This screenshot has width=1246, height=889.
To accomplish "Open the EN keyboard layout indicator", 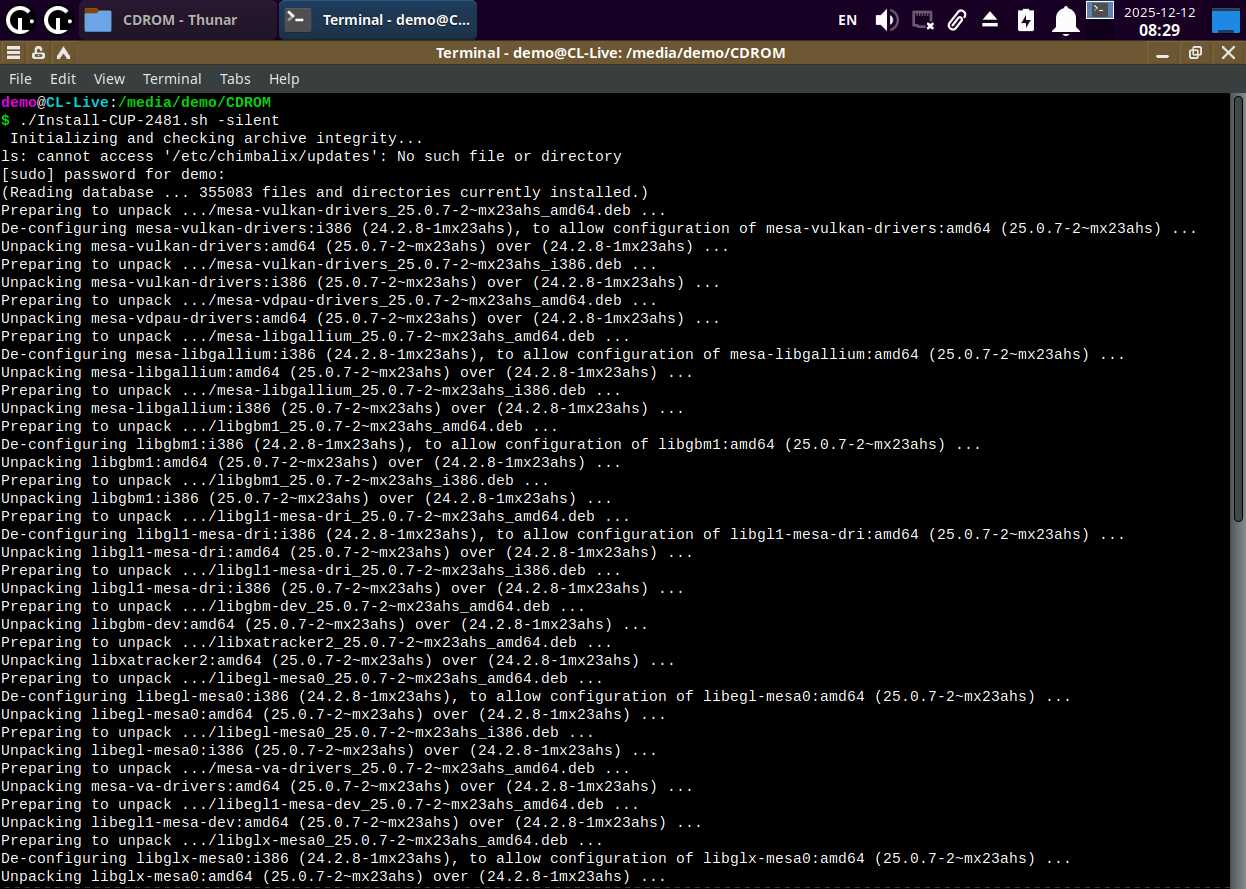I will pos(847,20).
